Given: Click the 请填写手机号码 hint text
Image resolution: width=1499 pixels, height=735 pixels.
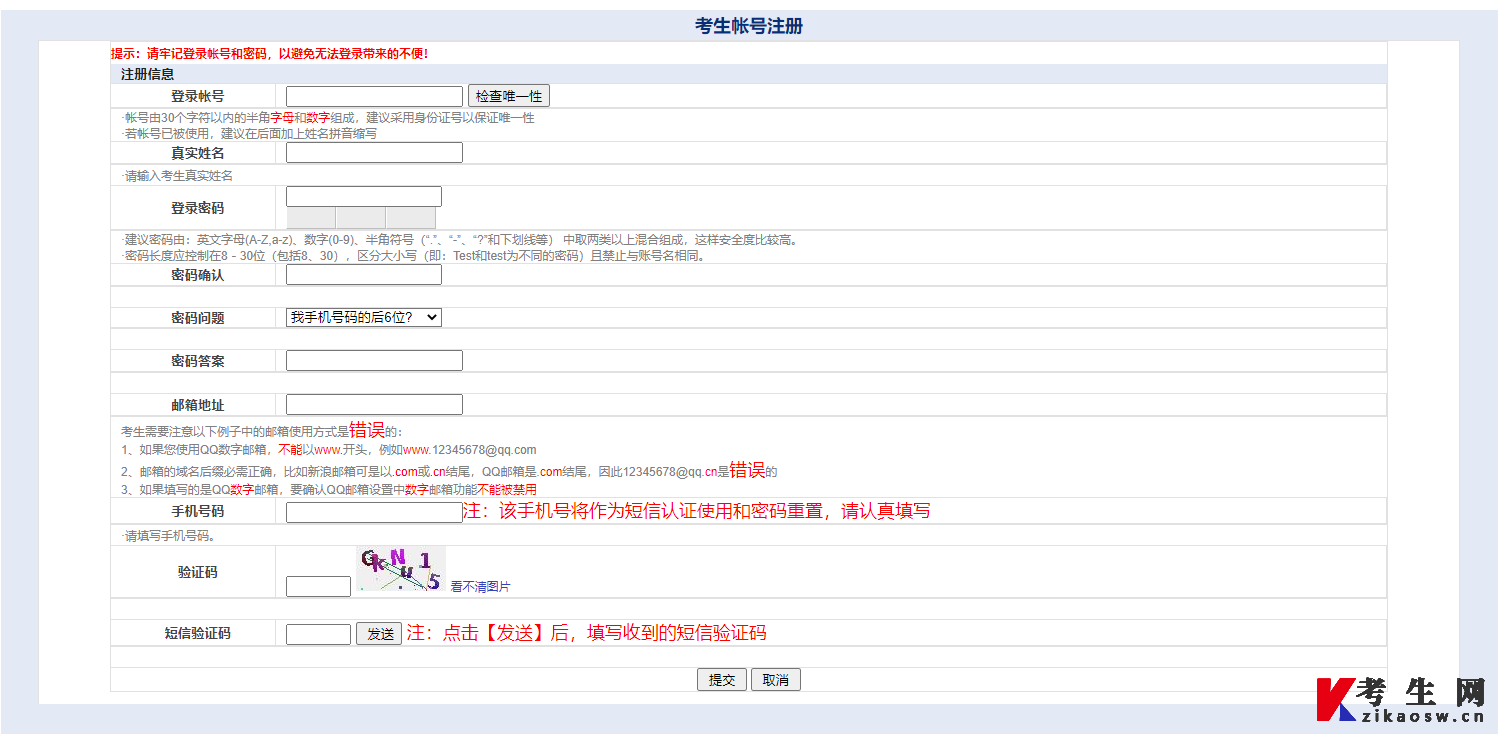Looking at the screenshot, I should tap(168, 536).
